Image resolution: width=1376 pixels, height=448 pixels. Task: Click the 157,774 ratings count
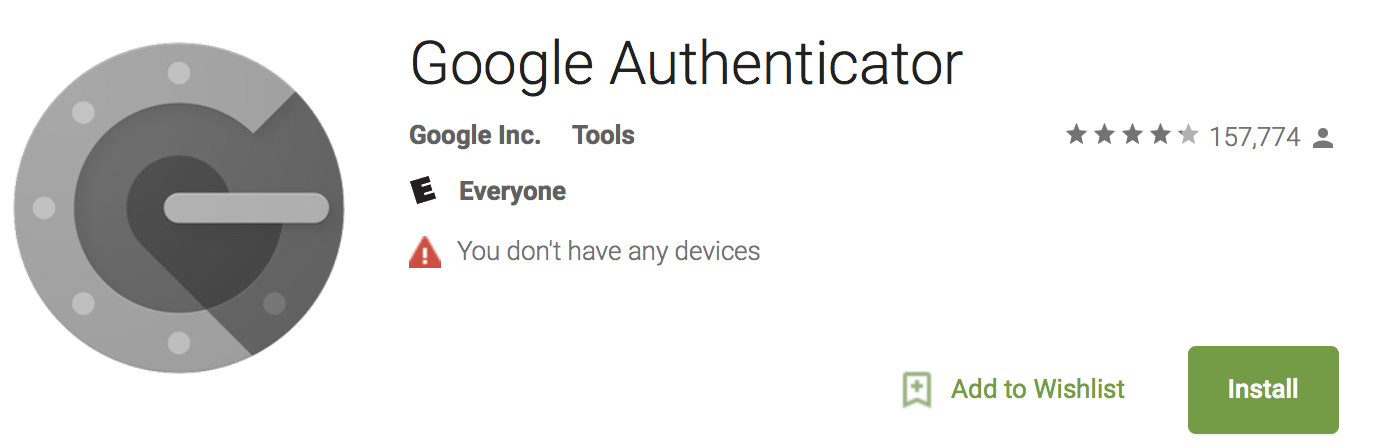(x=1254, y=137)
